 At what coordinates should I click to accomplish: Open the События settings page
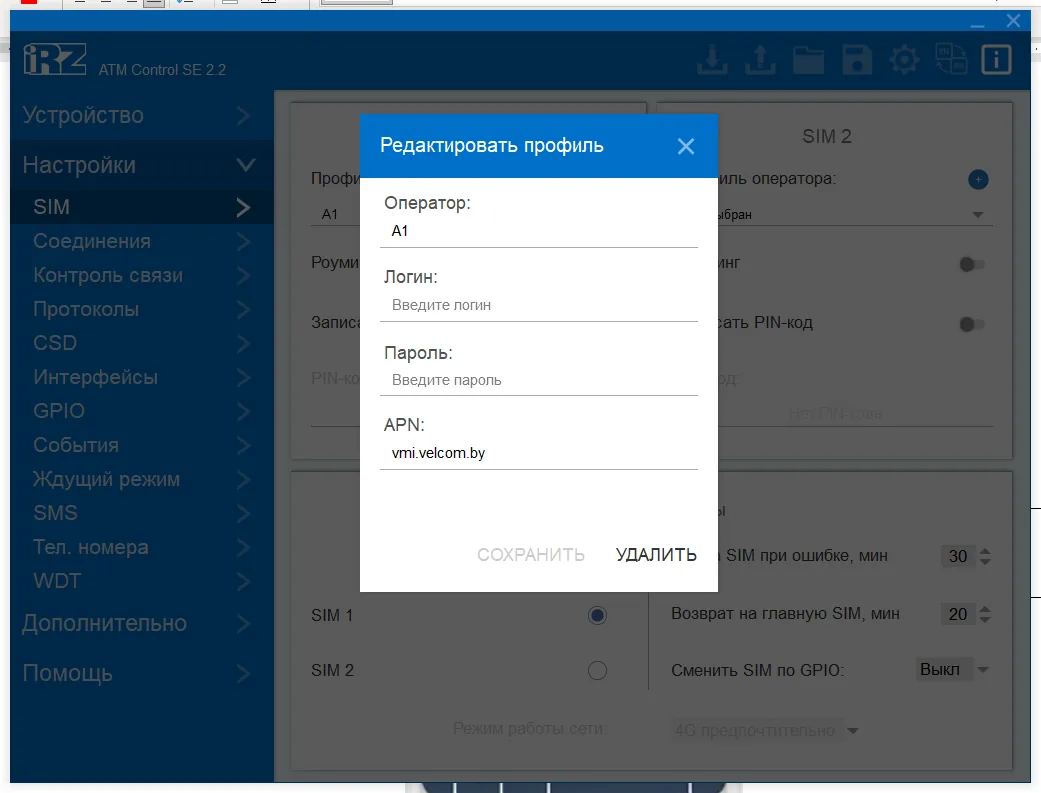click(141, 445)
